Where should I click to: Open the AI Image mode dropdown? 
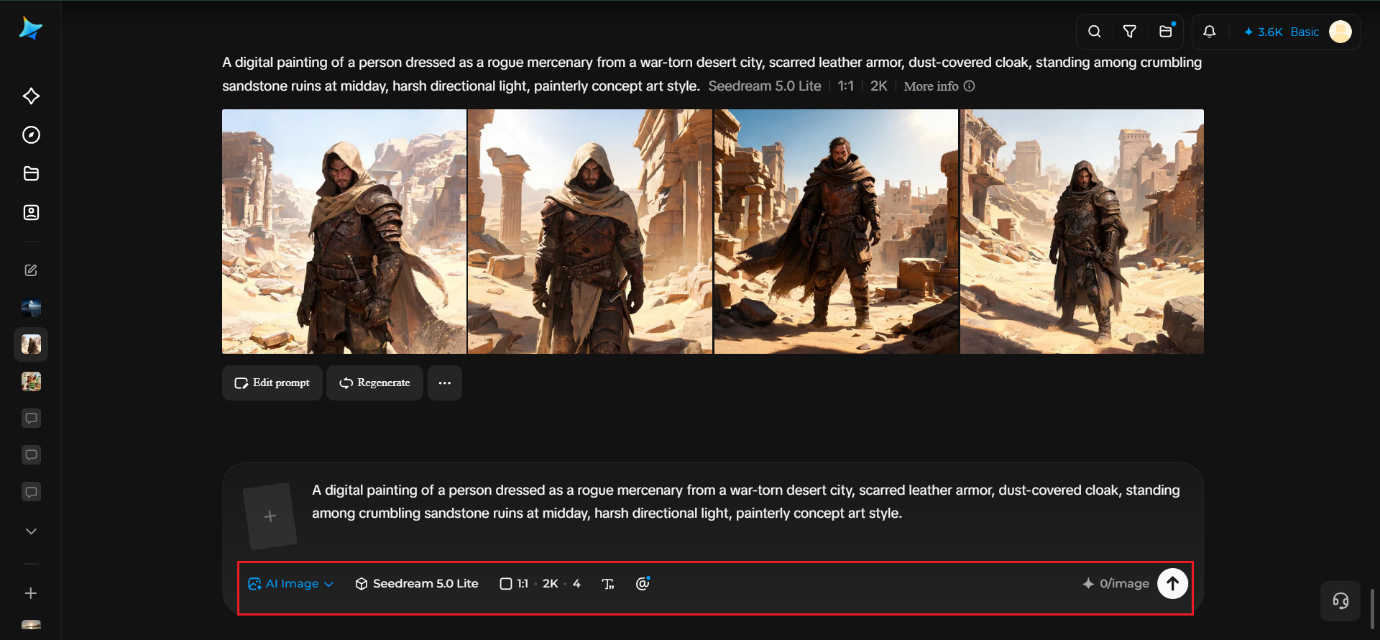(x=291, y=584)
